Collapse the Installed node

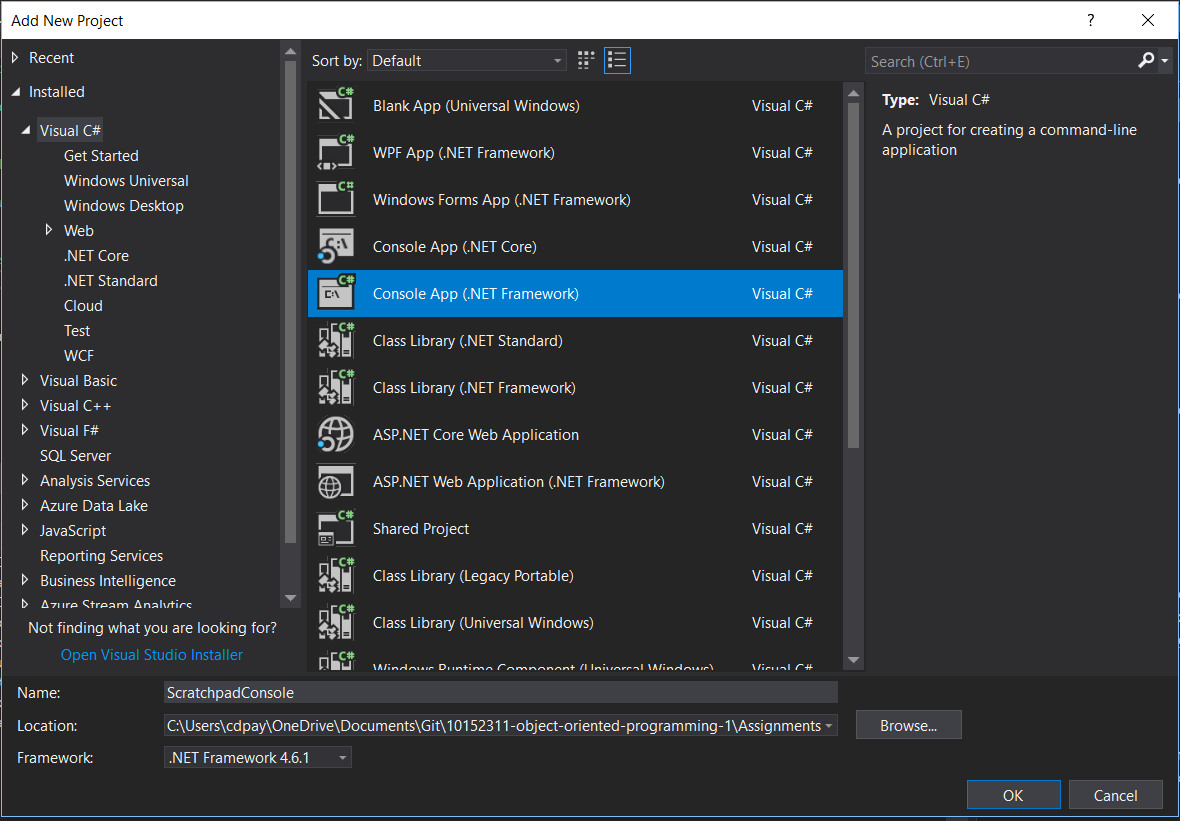[16, 92]
